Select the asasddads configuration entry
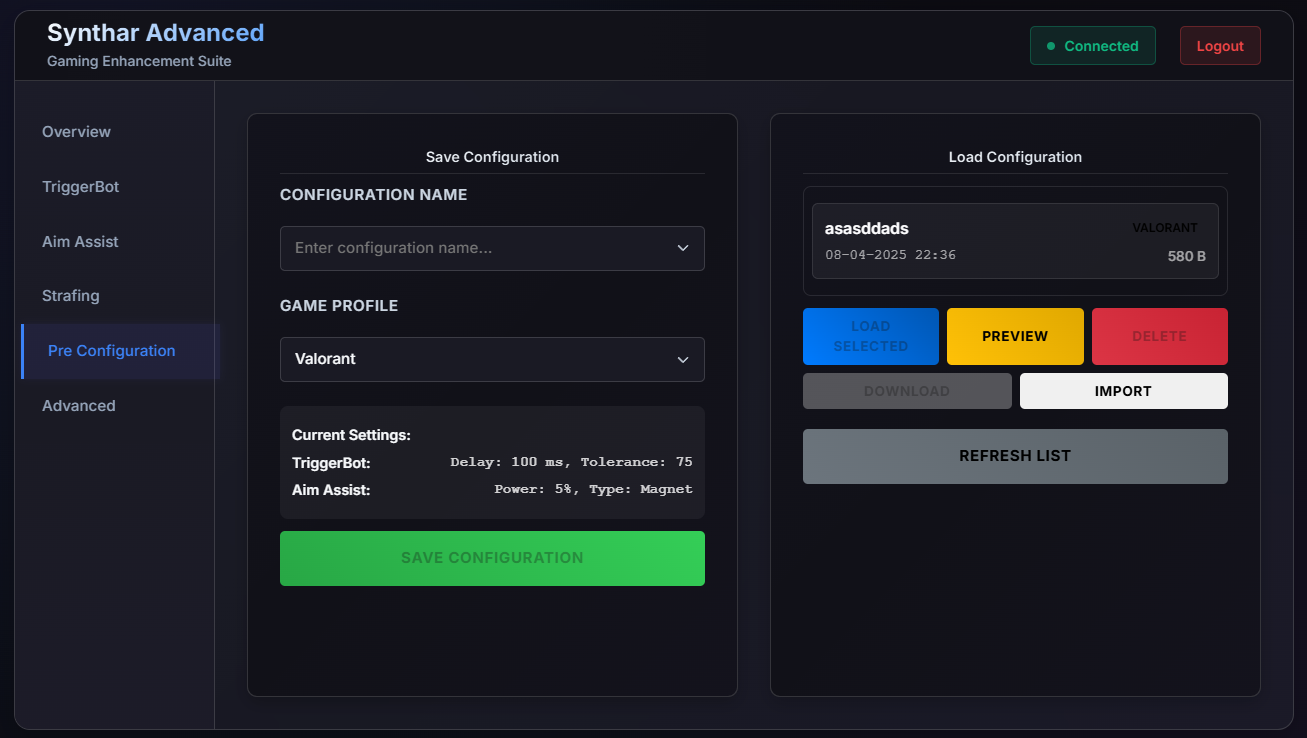Image resolution: width=1307 pixels, height=738 pixels. [x=1015, y=241]
